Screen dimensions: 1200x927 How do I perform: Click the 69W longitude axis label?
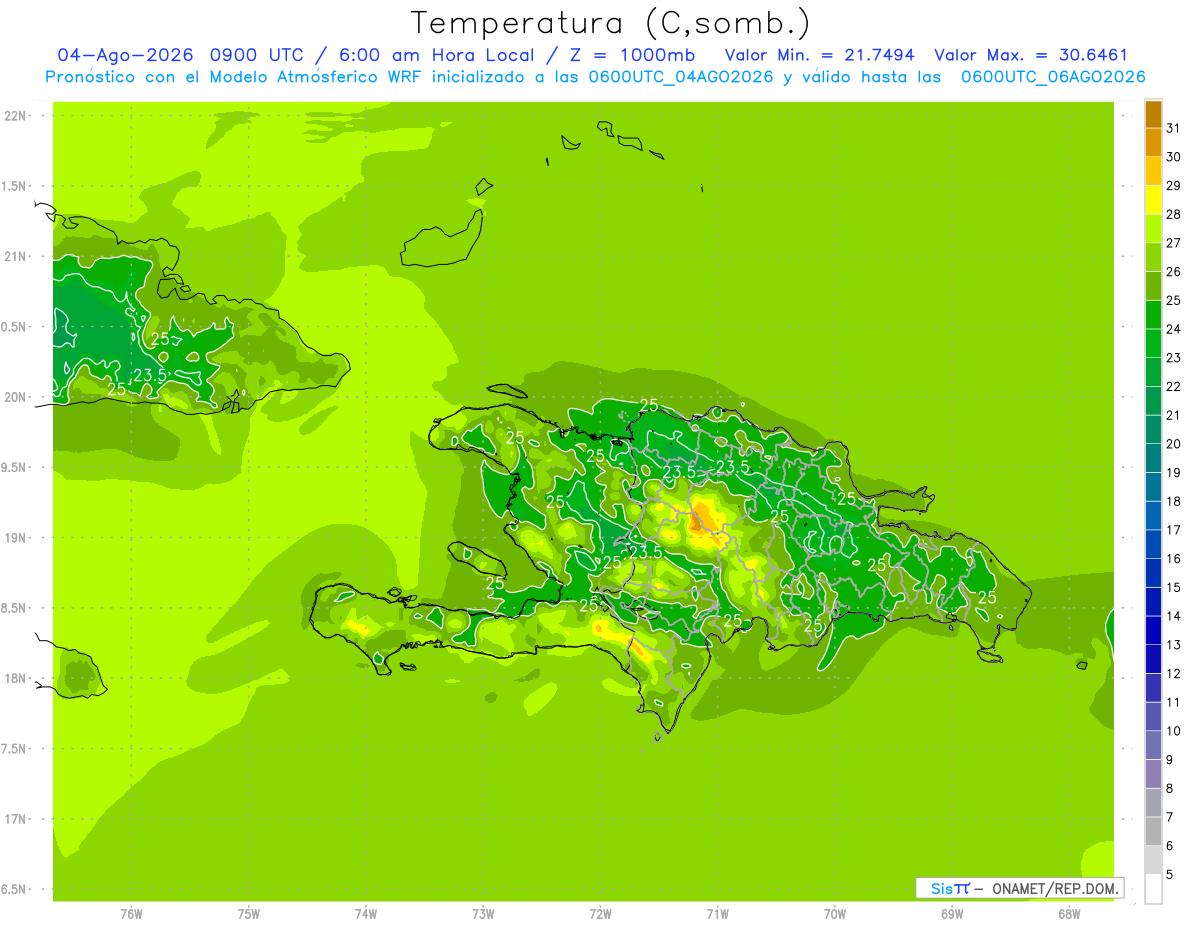[x=952, y=914]
